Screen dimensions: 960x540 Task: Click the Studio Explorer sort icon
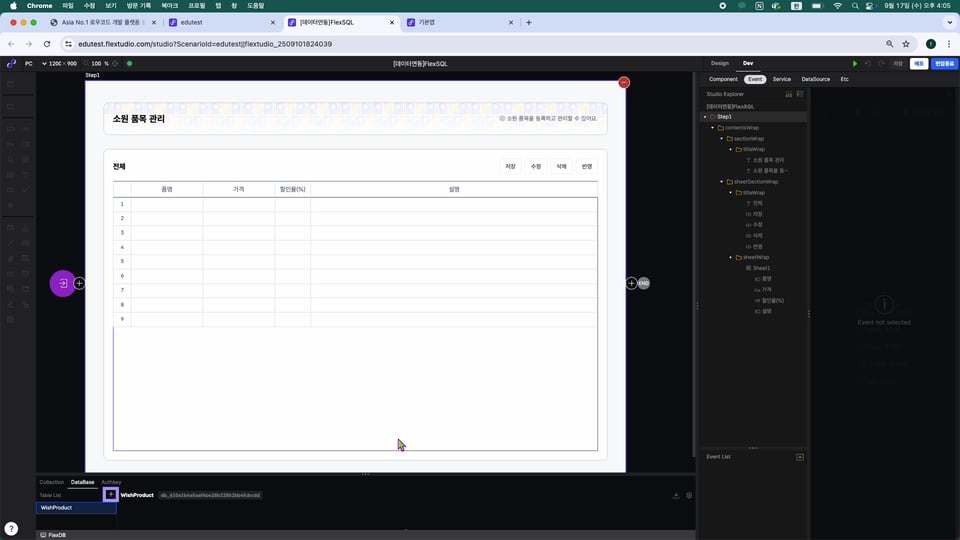[x=789, y=94]
